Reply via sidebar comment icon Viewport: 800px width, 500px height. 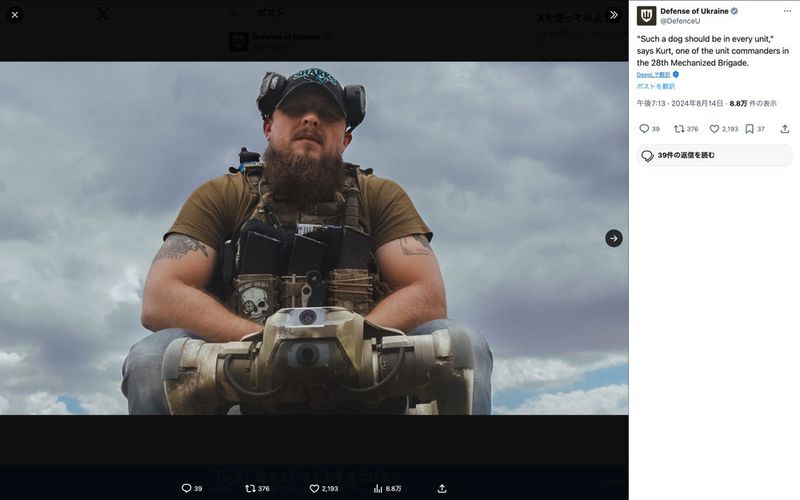(x=644, y=129)
